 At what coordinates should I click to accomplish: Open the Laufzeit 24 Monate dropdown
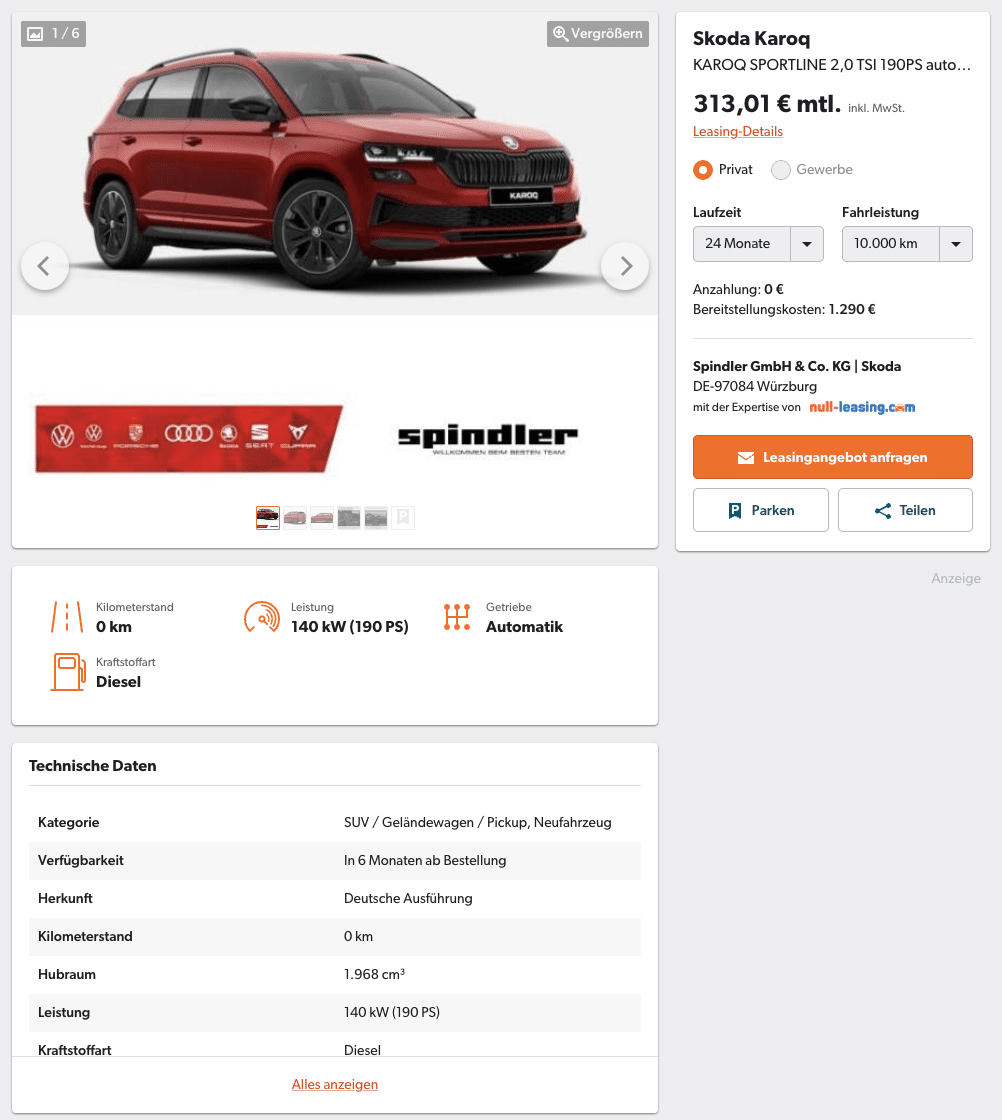(758, 244)
